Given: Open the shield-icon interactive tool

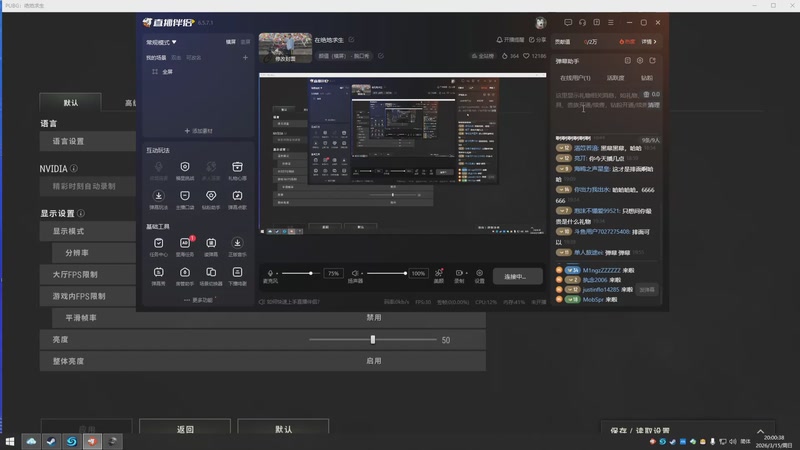Looking at the screenshot, I should point(185,167).
